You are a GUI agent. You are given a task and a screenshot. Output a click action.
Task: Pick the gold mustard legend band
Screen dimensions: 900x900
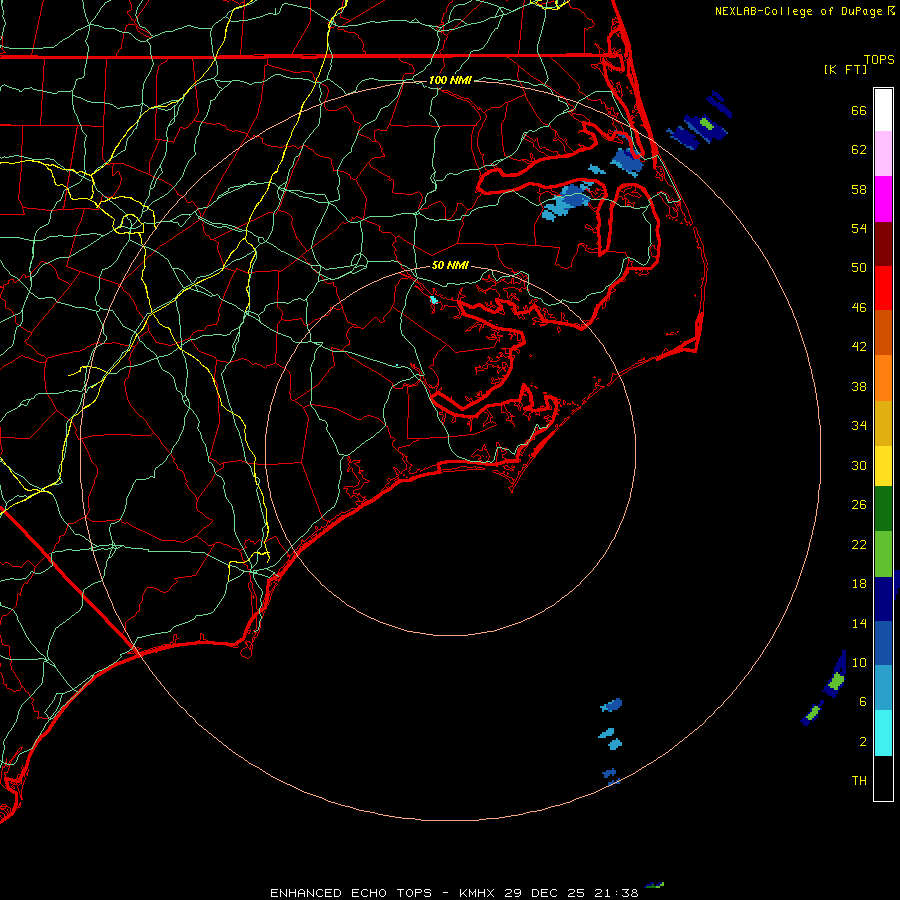[x=883, y=423]
